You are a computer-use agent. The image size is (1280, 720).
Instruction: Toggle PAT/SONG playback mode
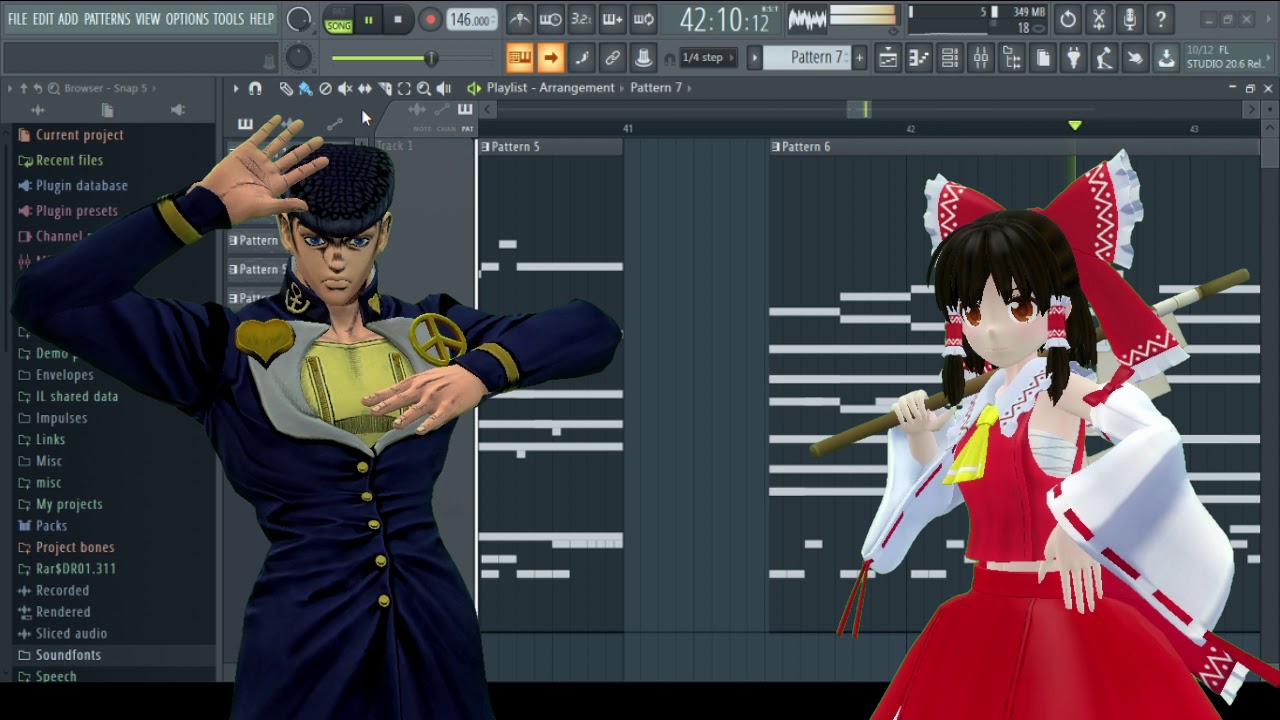click(338, 20)
